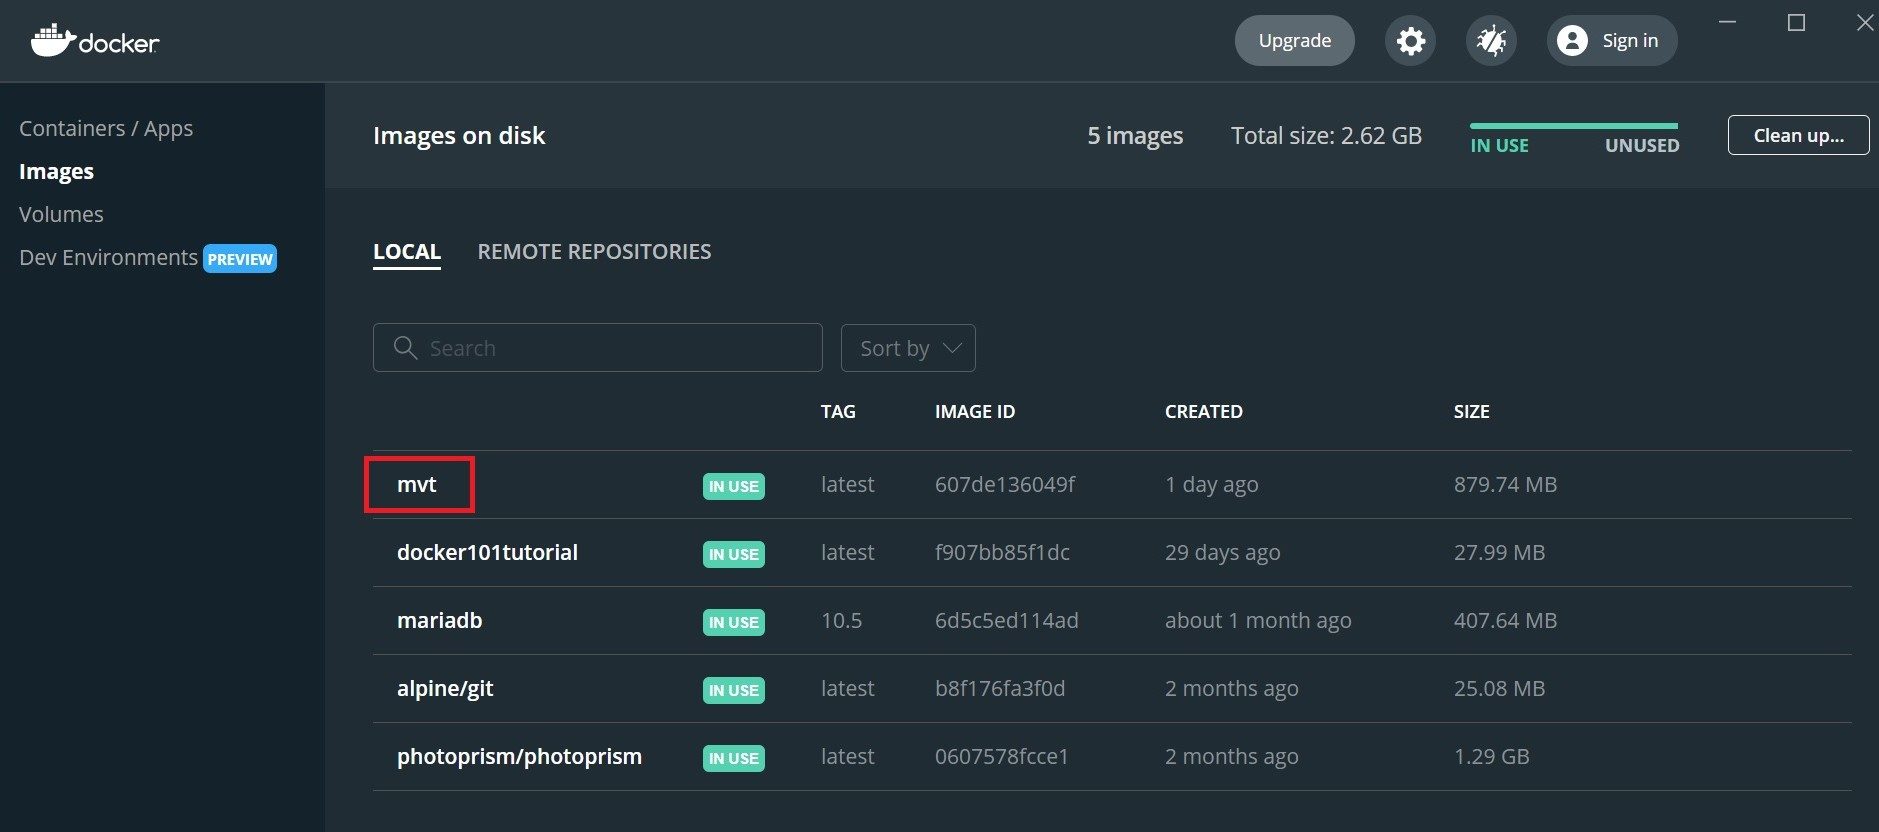Click the Upgrade button

click(1294, 41)
